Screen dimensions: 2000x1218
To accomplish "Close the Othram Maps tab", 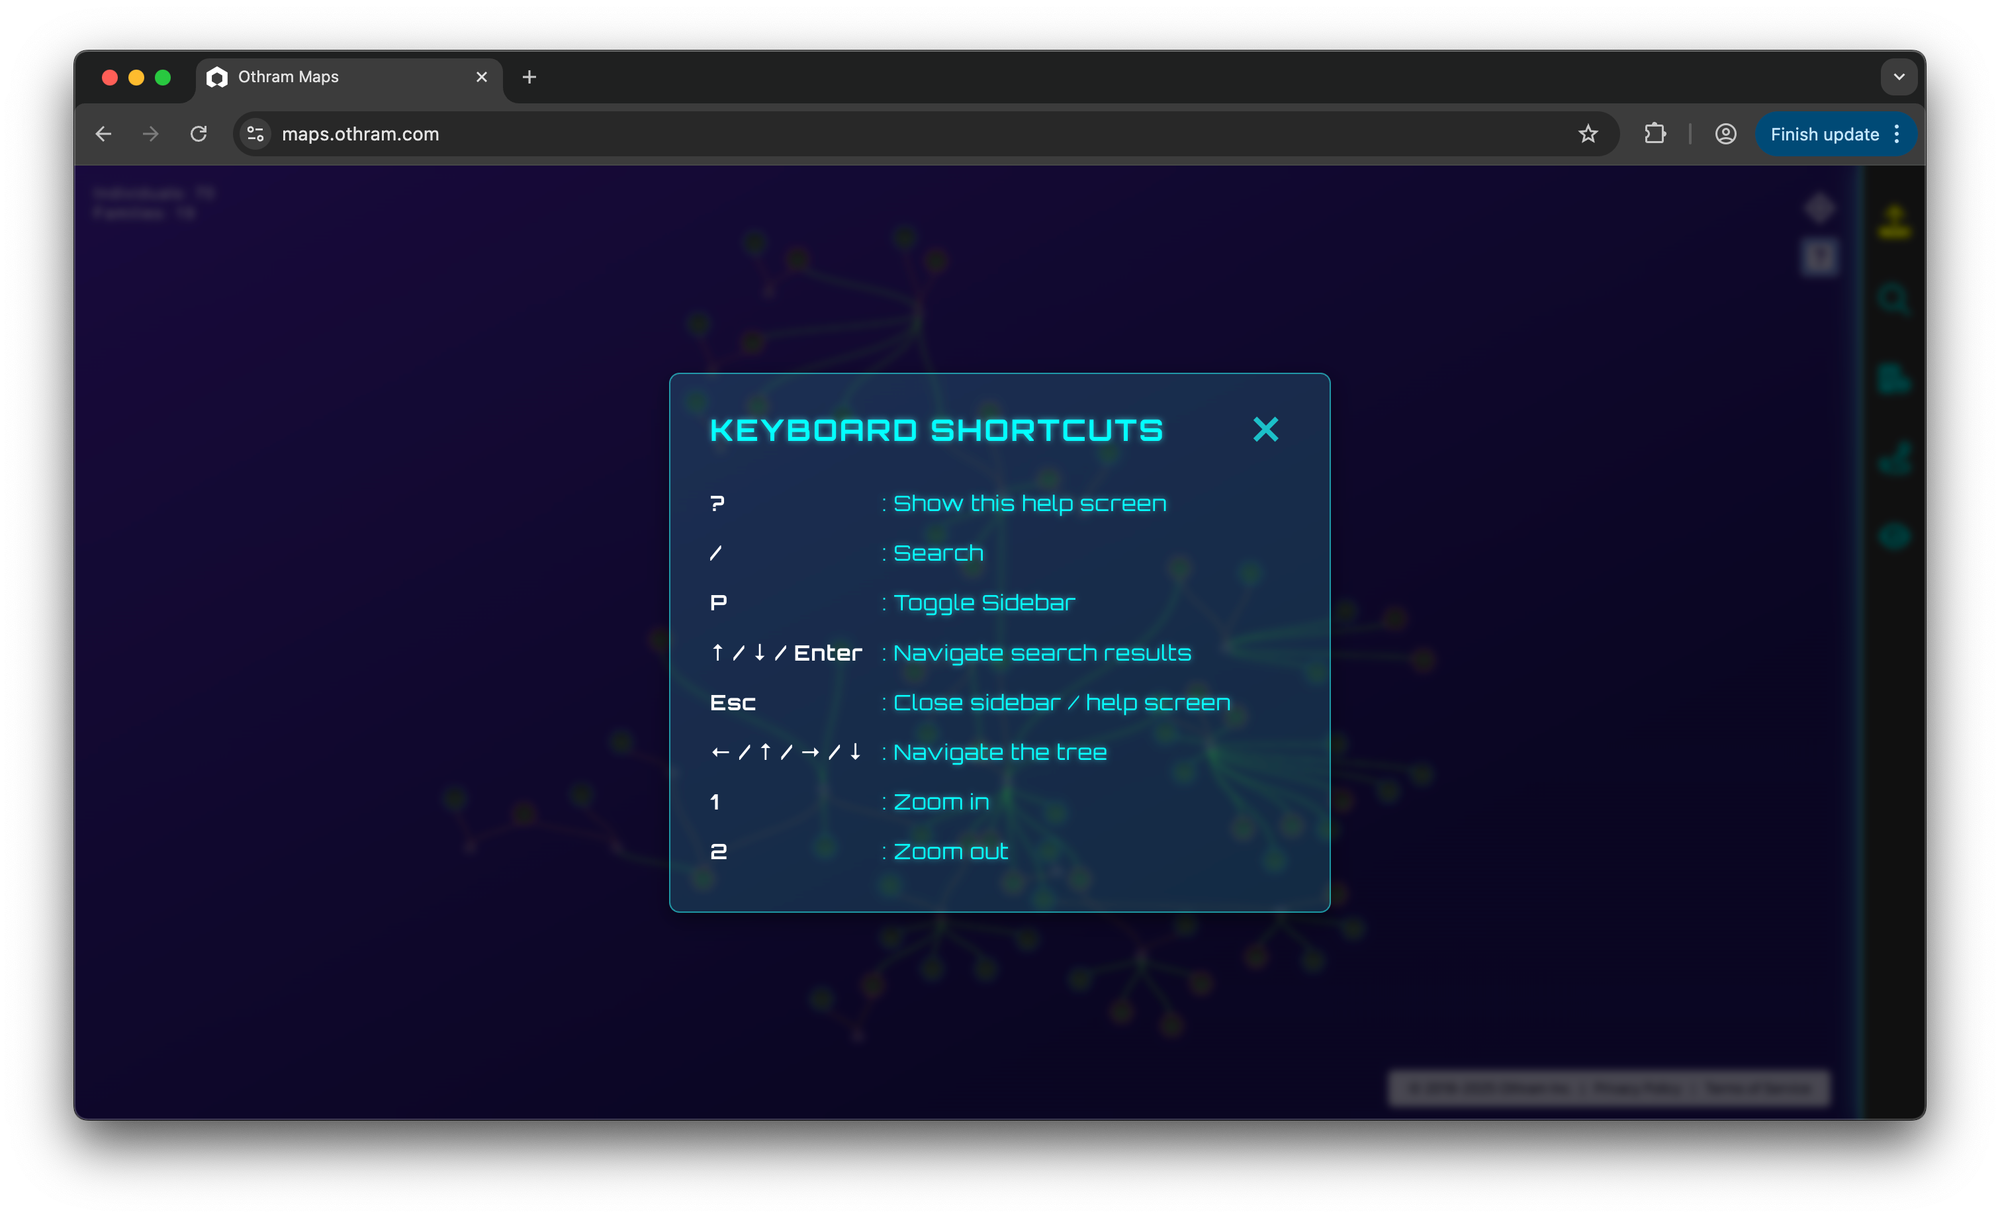I will 482,77.
